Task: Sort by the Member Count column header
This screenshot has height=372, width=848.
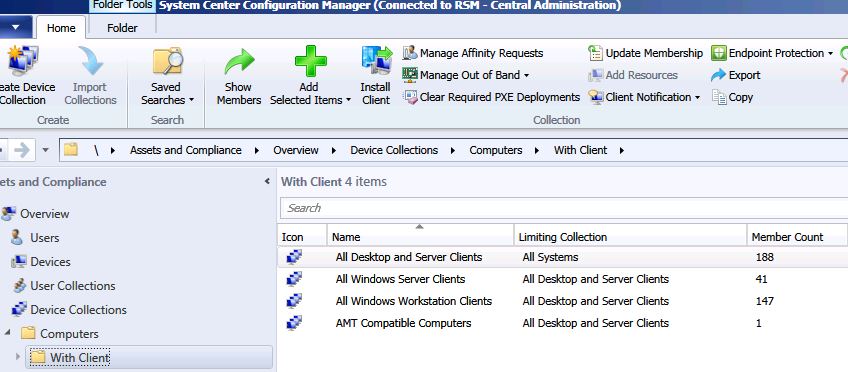Action: pos(797,235)
